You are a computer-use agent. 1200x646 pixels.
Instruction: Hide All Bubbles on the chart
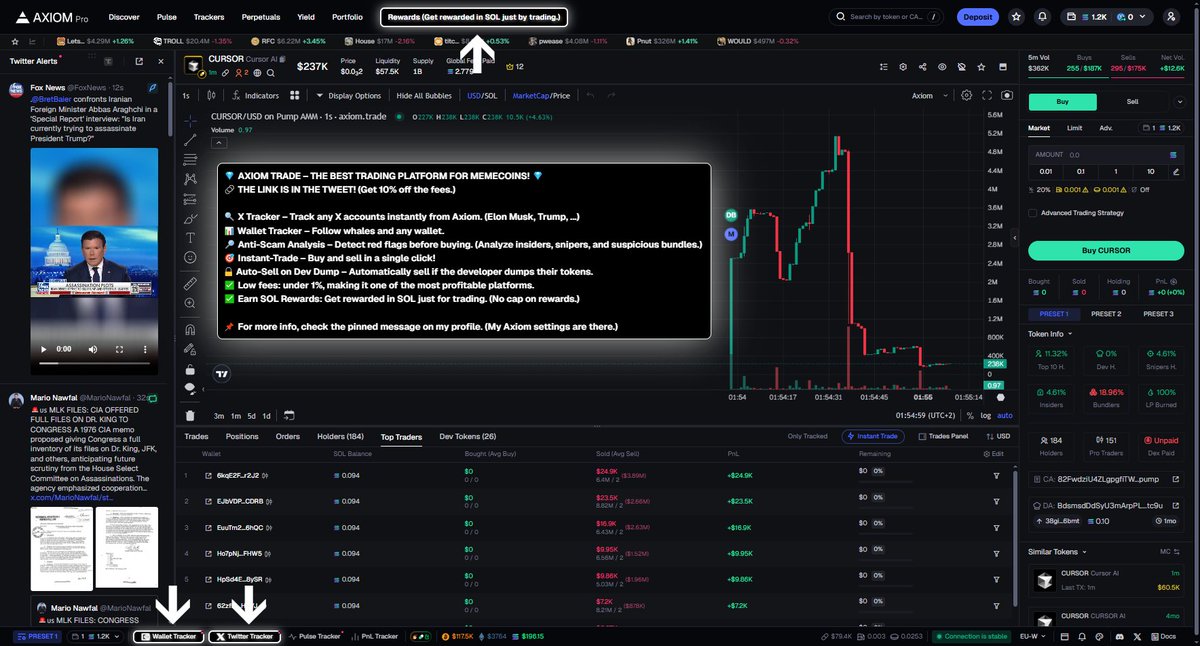424,95
